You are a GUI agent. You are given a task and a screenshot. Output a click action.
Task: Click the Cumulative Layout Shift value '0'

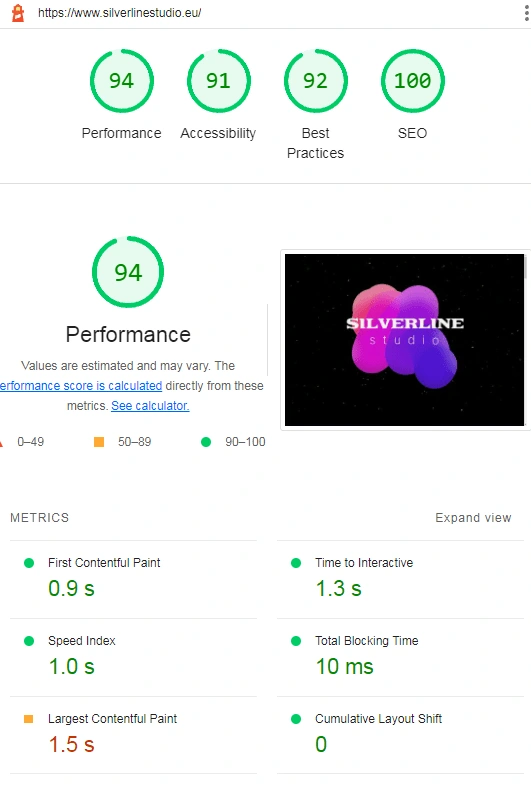click(321, 744)
